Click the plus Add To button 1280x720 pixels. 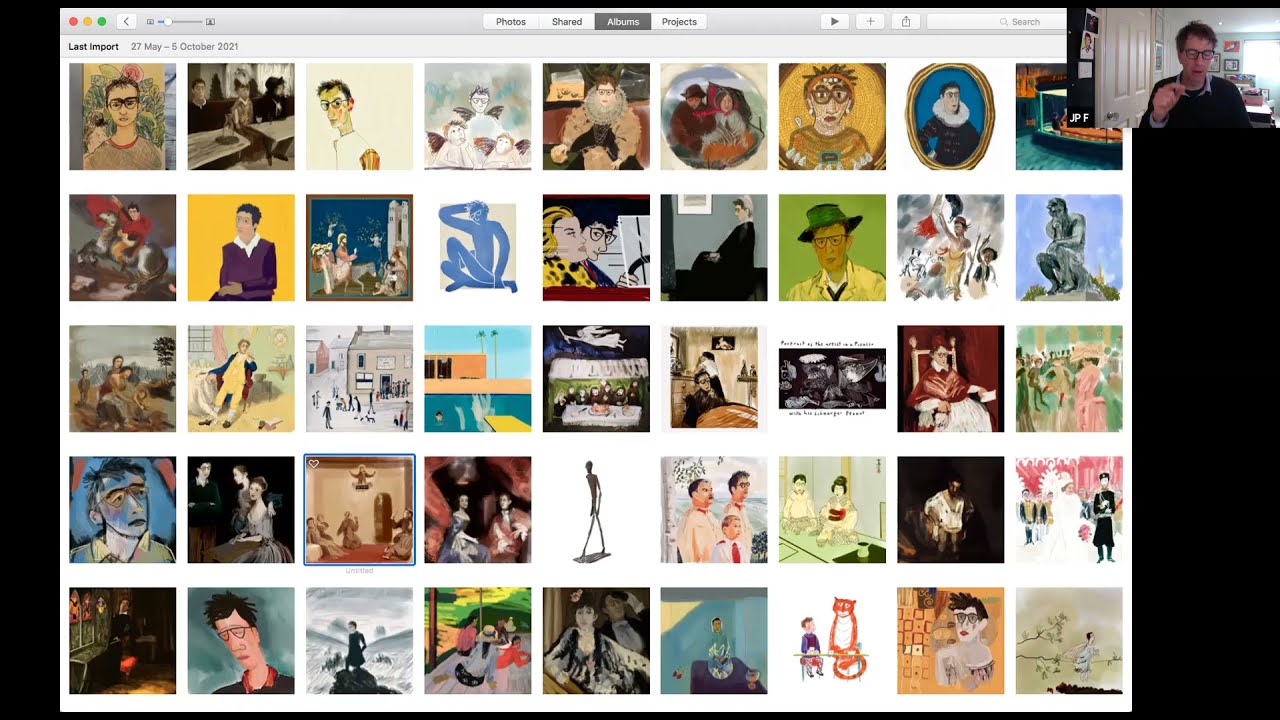870,21
